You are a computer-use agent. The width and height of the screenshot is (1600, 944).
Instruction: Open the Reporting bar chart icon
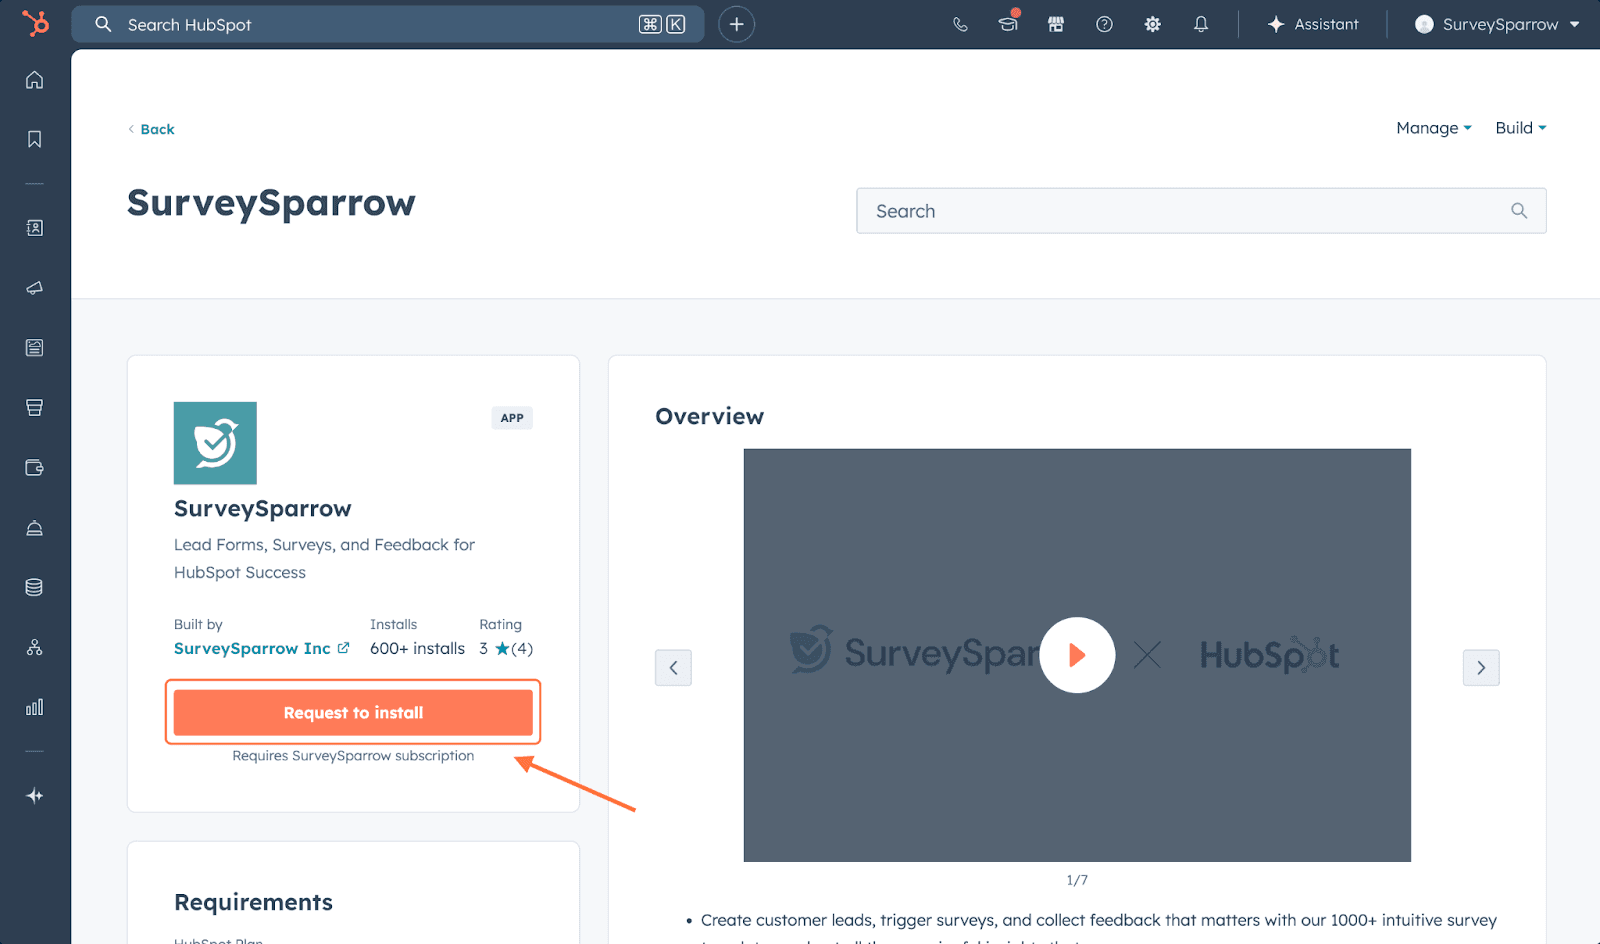pos(35,707)
